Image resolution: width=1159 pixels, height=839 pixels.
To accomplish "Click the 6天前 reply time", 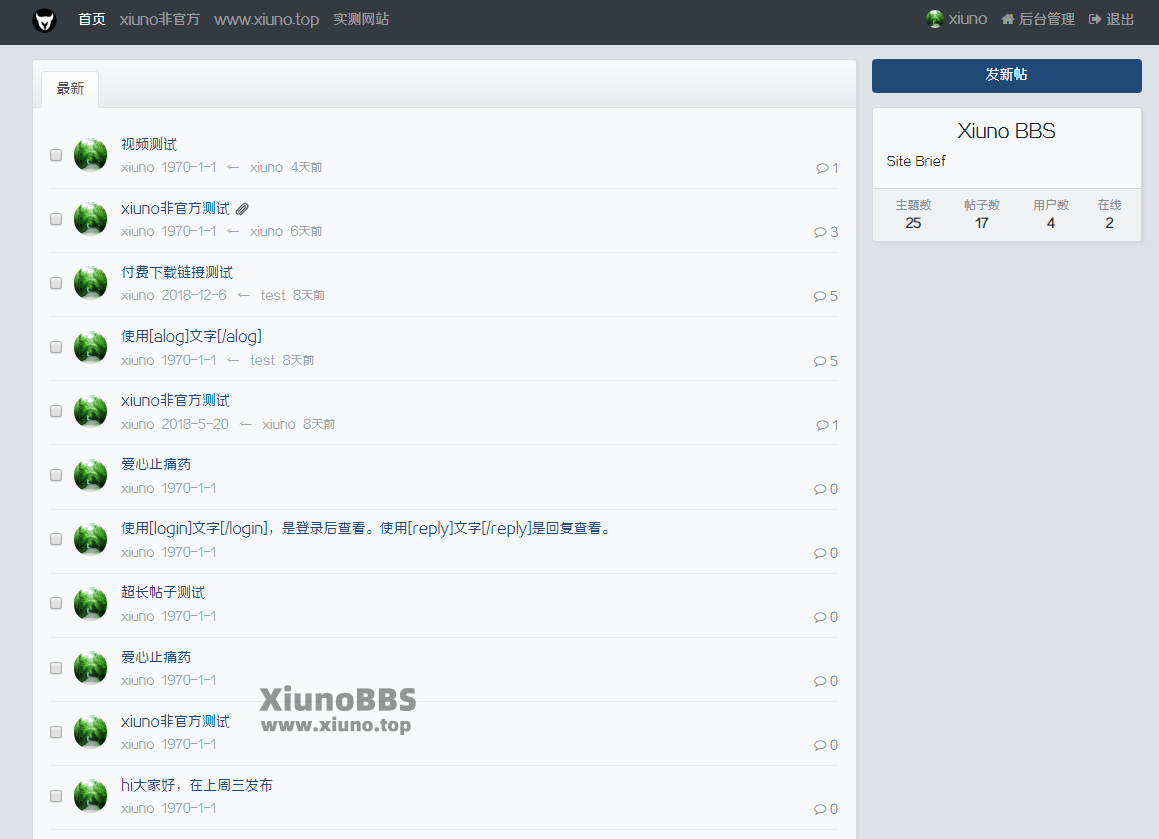I will click(x=306, y=231).
